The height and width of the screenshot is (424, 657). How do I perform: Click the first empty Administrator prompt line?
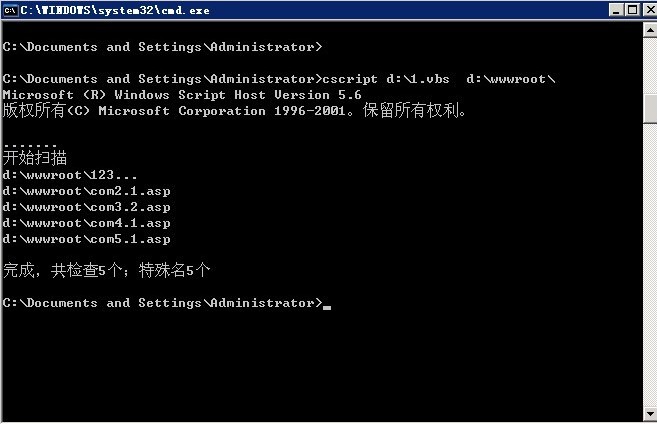pos(162,47)
